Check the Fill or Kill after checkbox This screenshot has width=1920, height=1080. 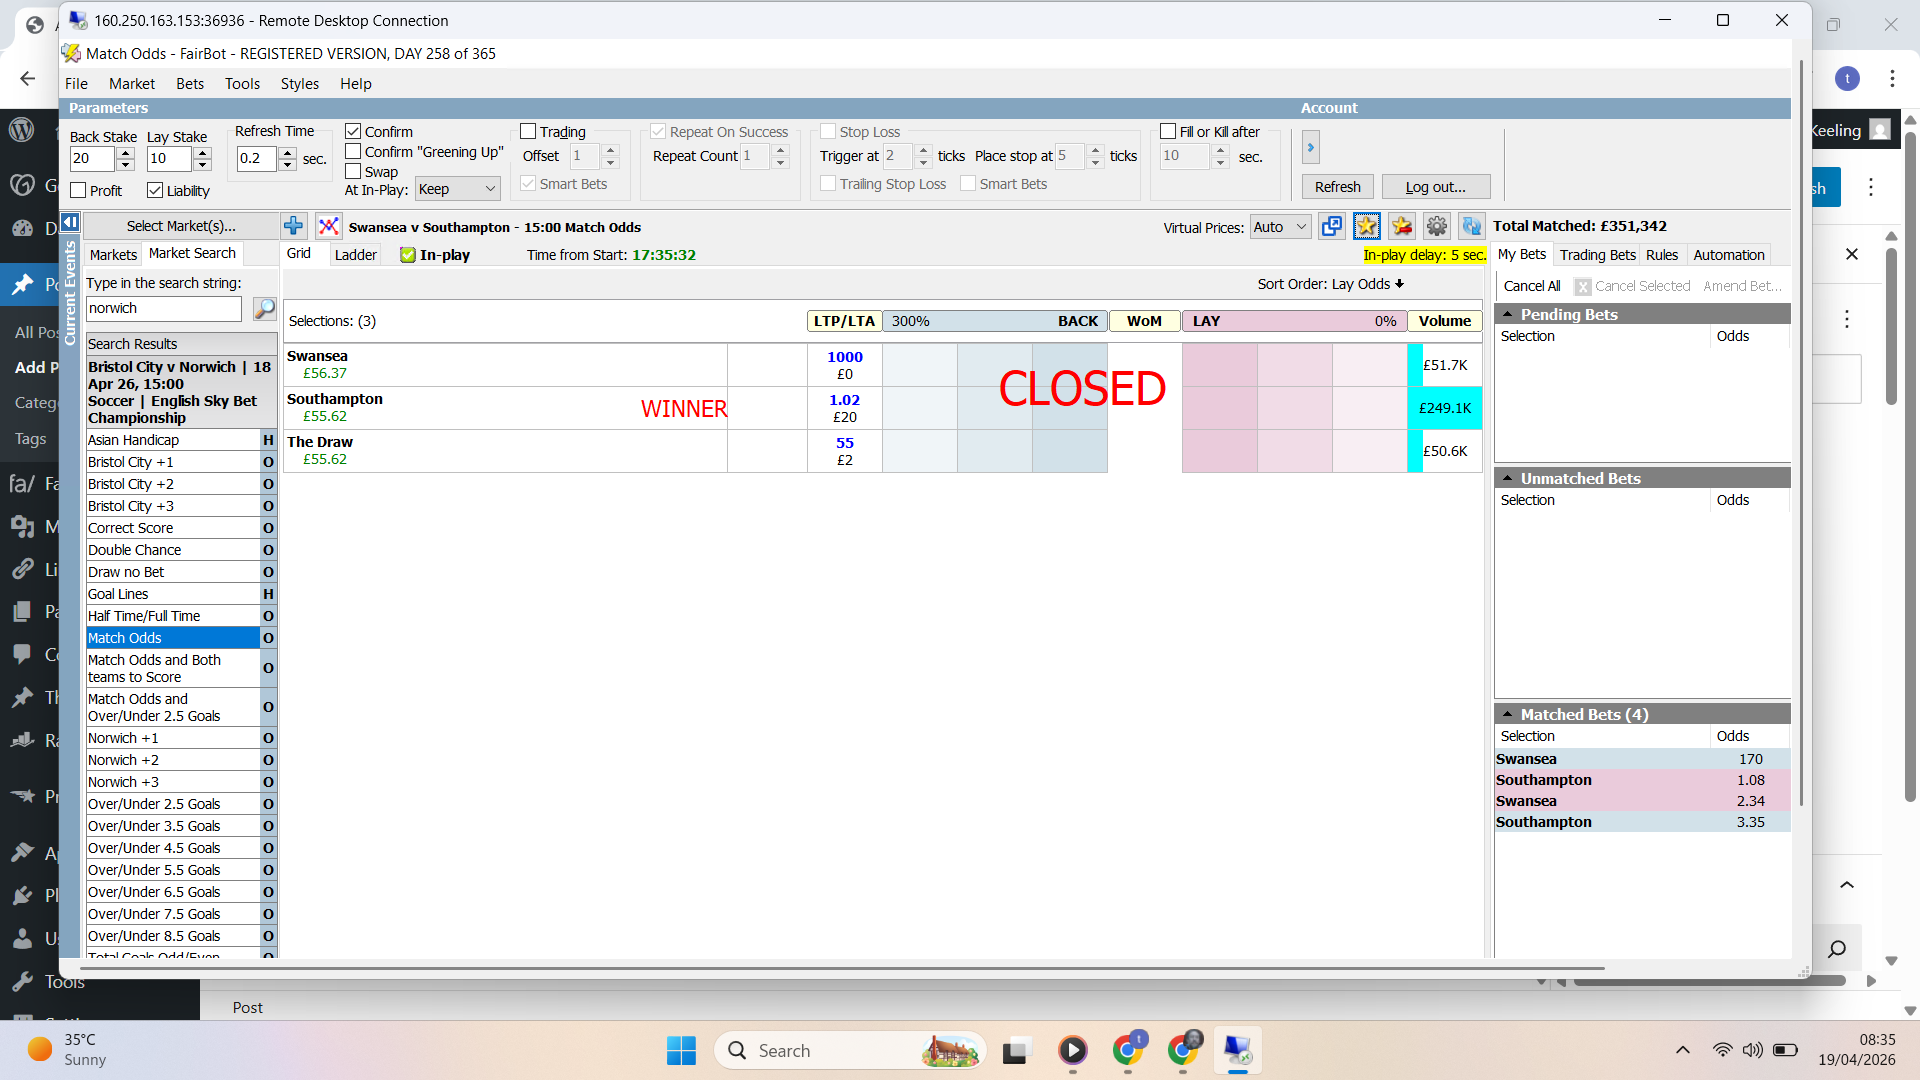[1167, 132]
